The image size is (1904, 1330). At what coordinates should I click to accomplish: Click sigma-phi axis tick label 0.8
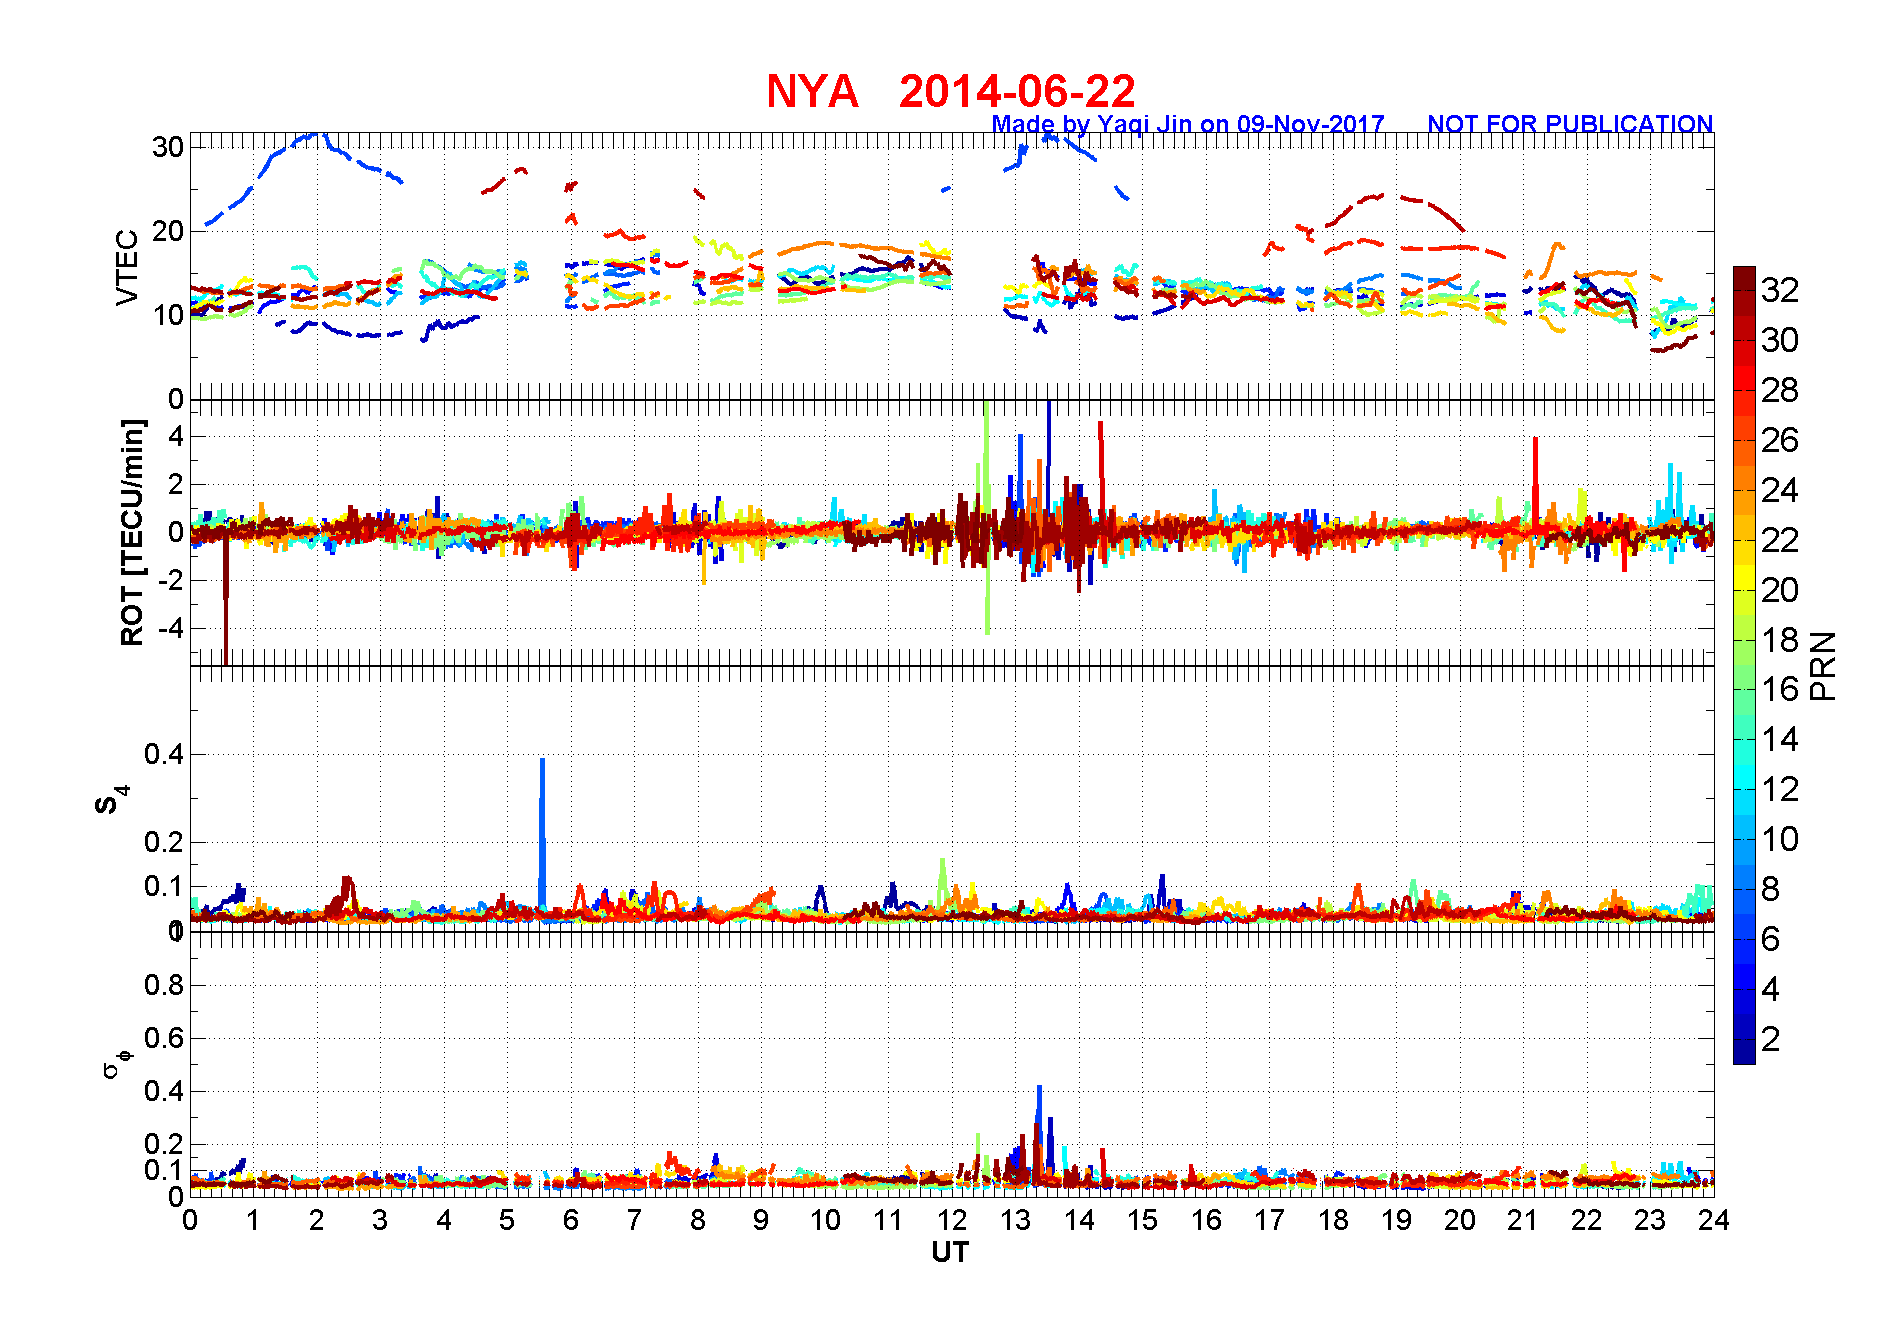pyautogui.click(x=164, y=985)
